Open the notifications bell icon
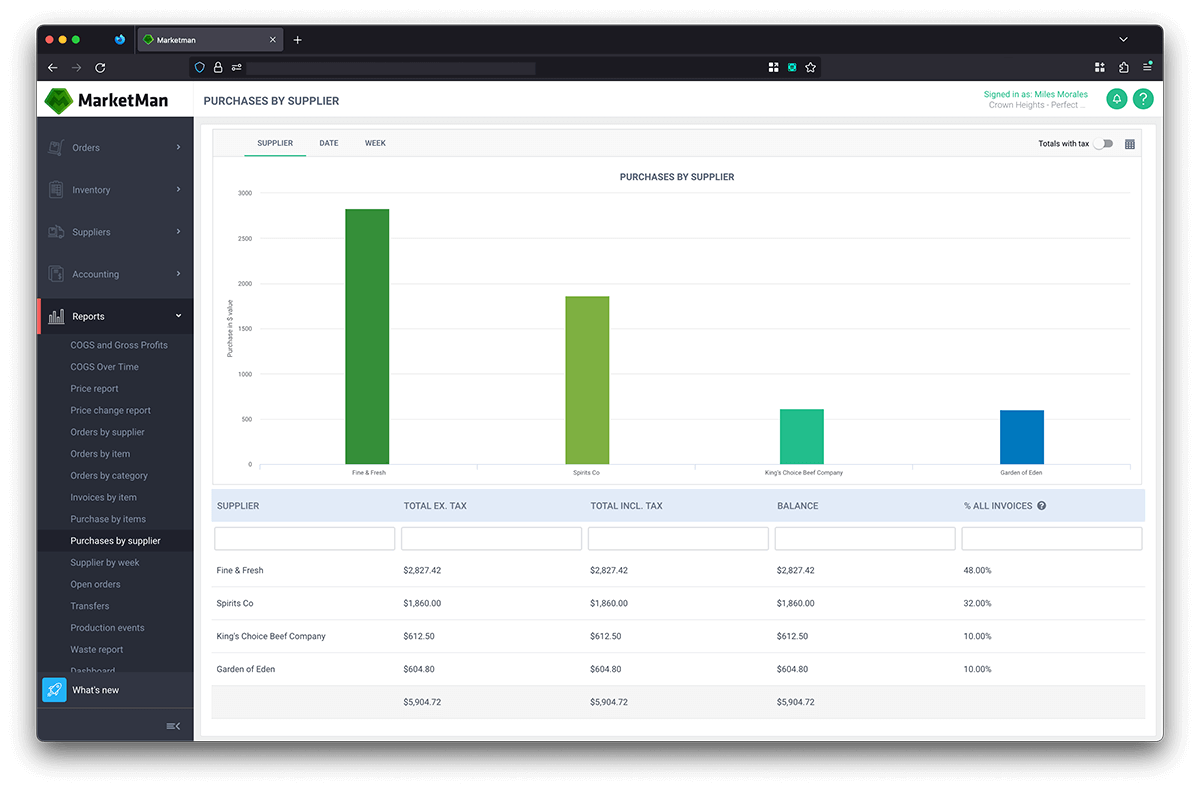 pos(1116,99)
